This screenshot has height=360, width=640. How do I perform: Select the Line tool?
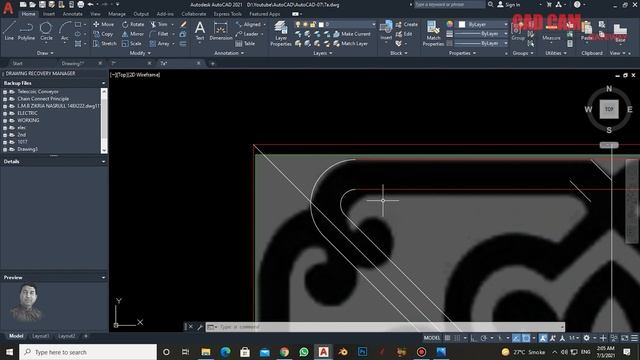(x=9, y=31)
